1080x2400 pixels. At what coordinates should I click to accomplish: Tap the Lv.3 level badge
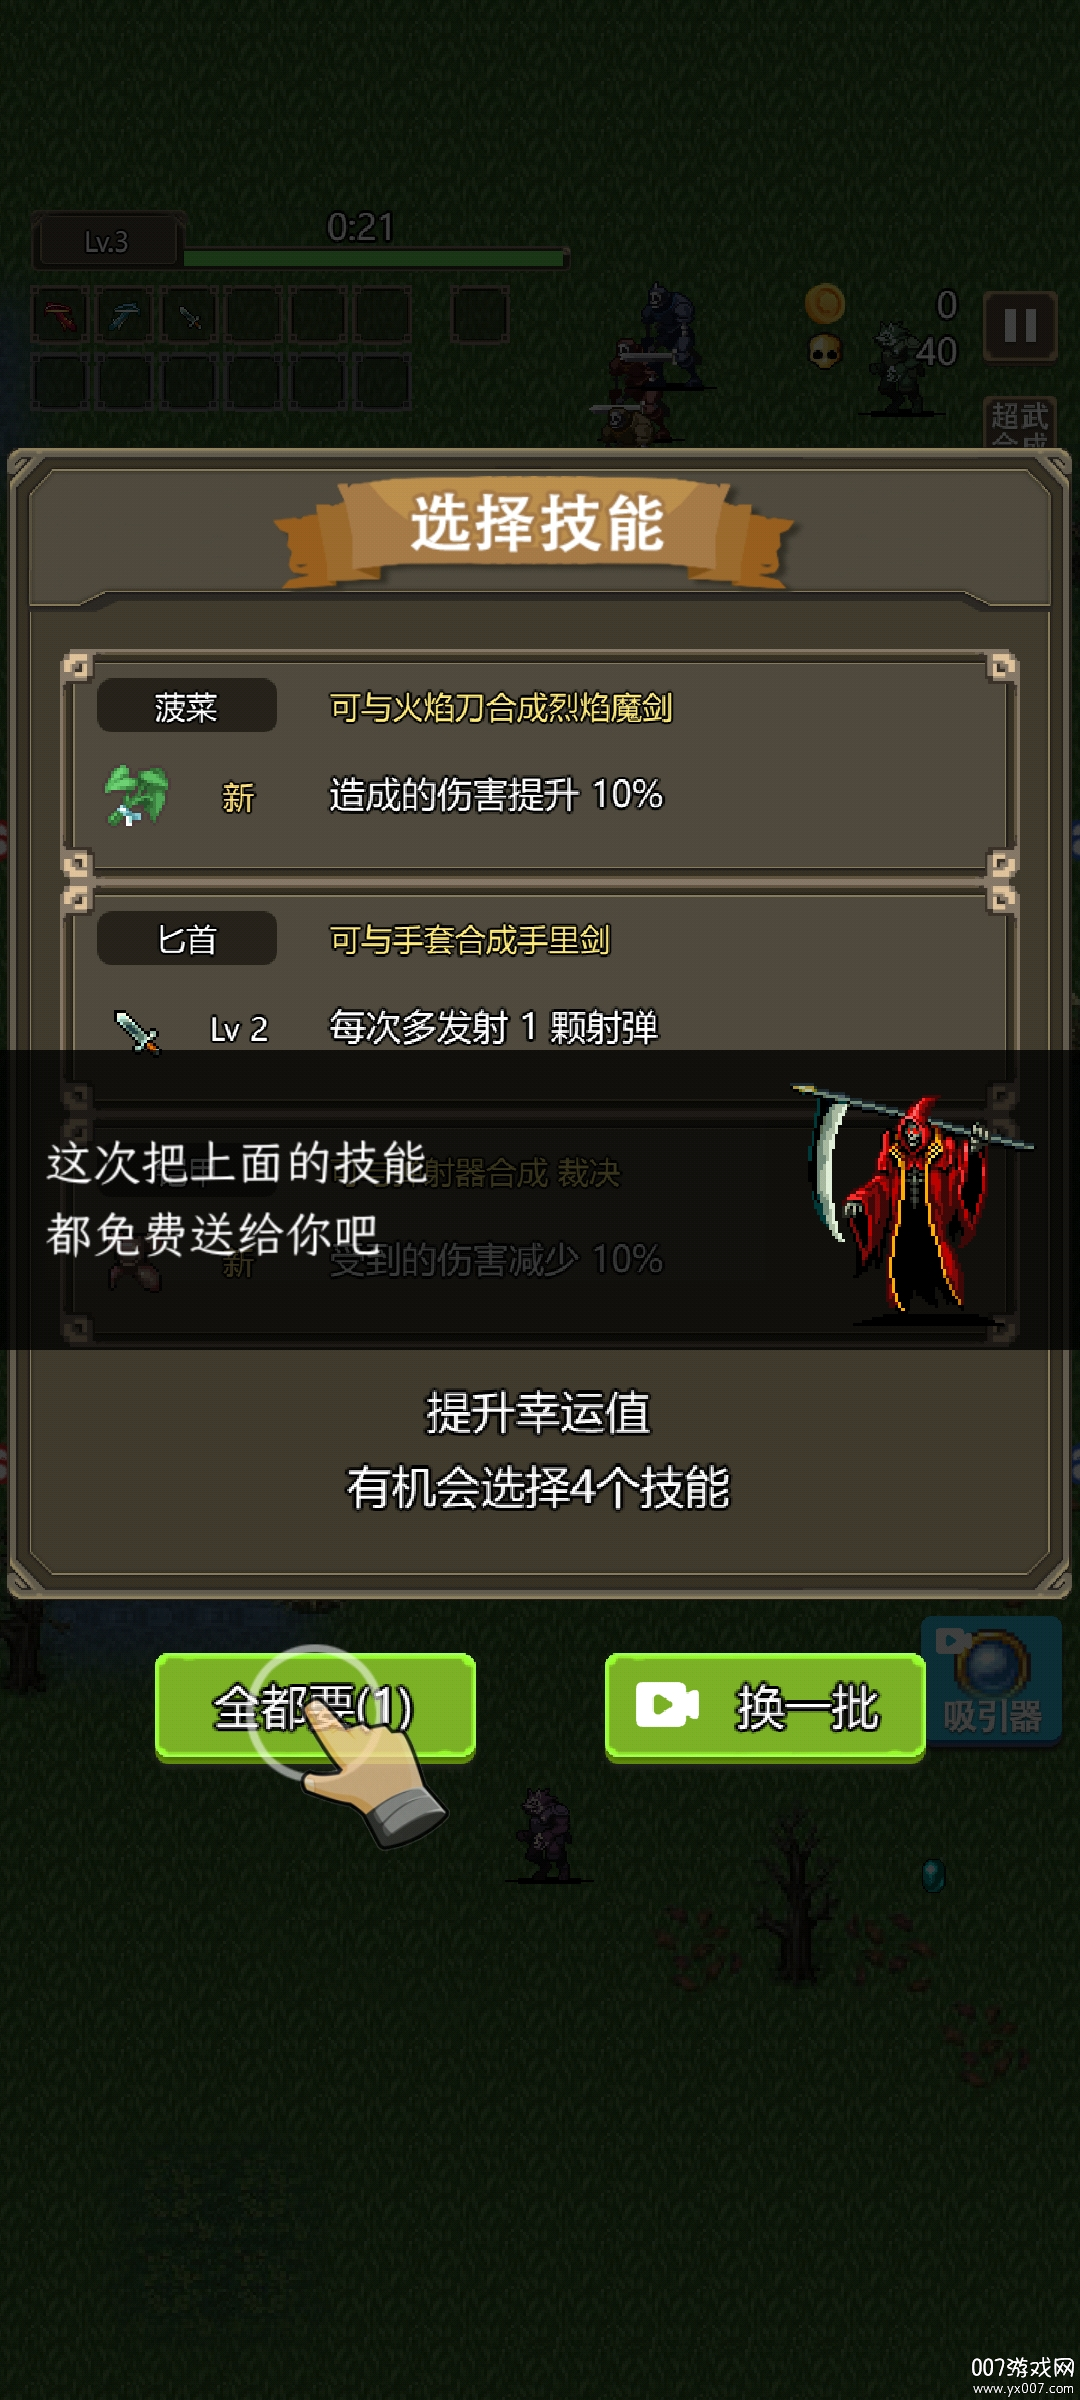[107, 241]
